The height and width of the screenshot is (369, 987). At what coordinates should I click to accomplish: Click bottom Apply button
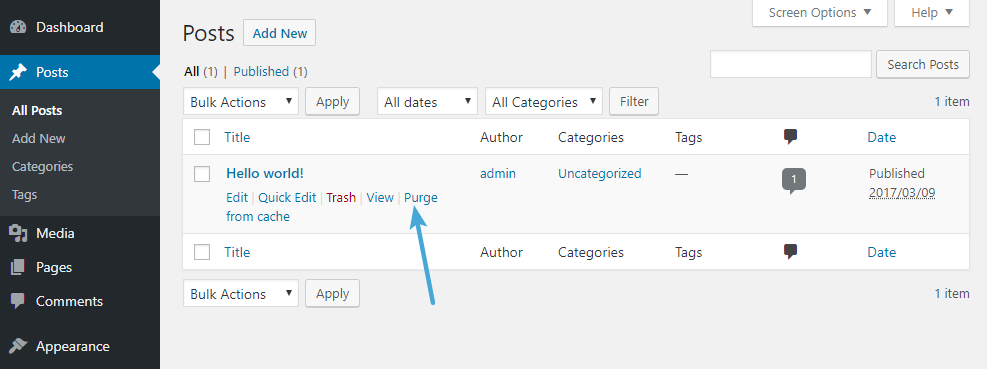(332, 293)
